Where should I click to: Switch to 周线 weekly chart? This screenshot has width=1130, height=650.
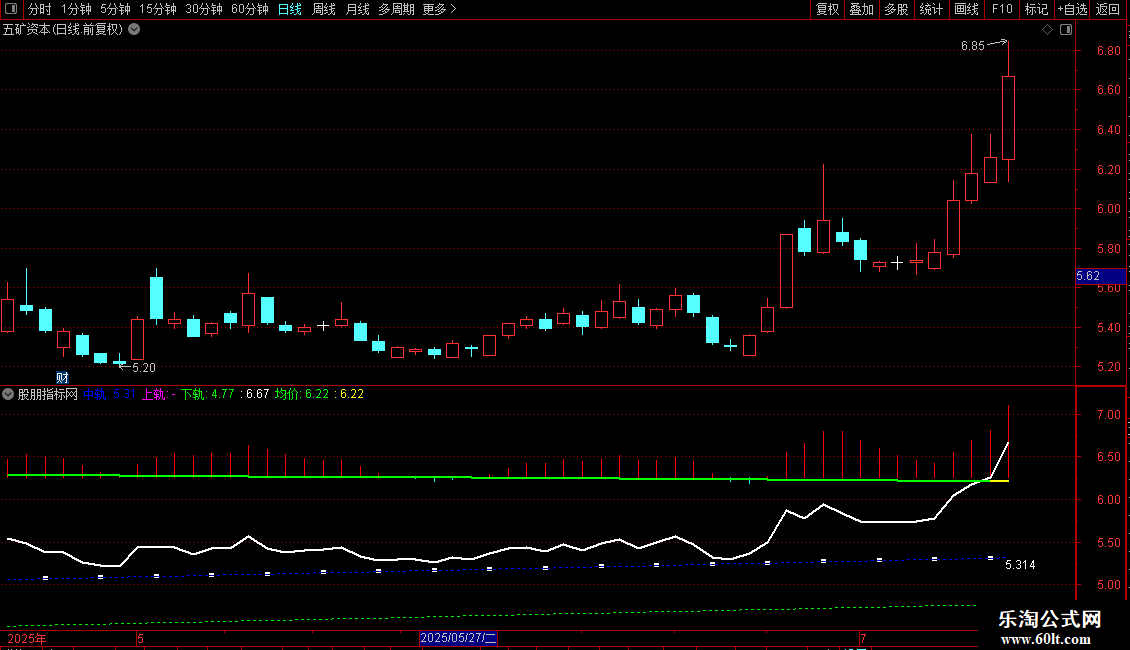click(324, 9)
